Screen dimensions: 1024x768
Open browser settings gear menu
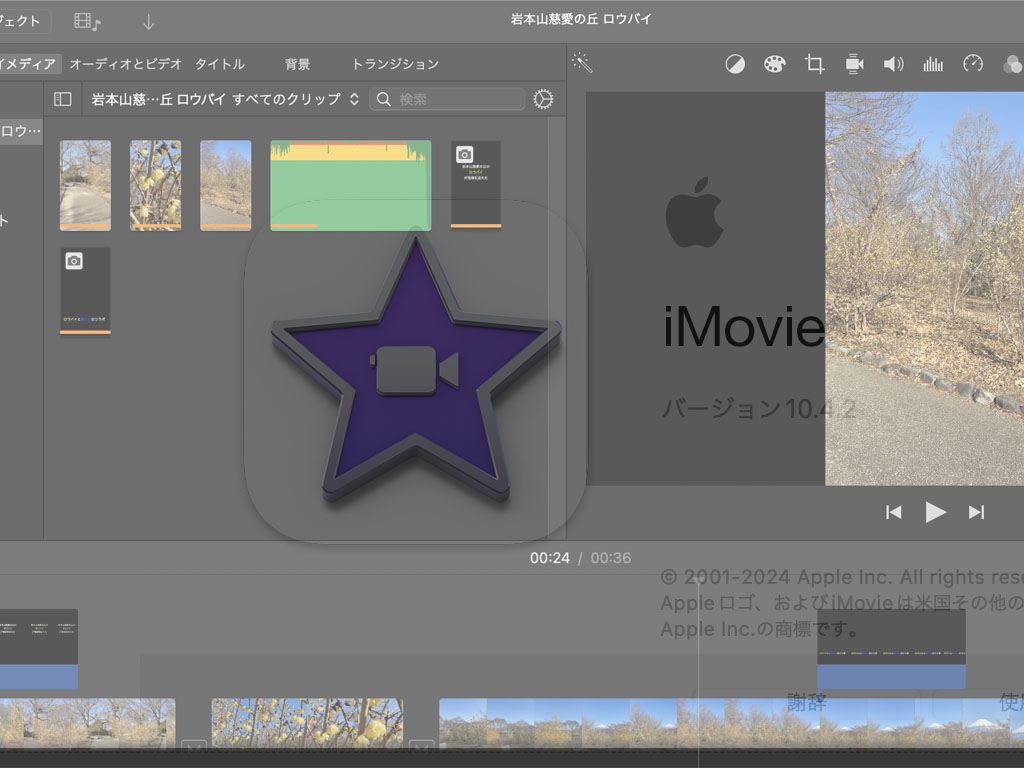click(543, 99)
